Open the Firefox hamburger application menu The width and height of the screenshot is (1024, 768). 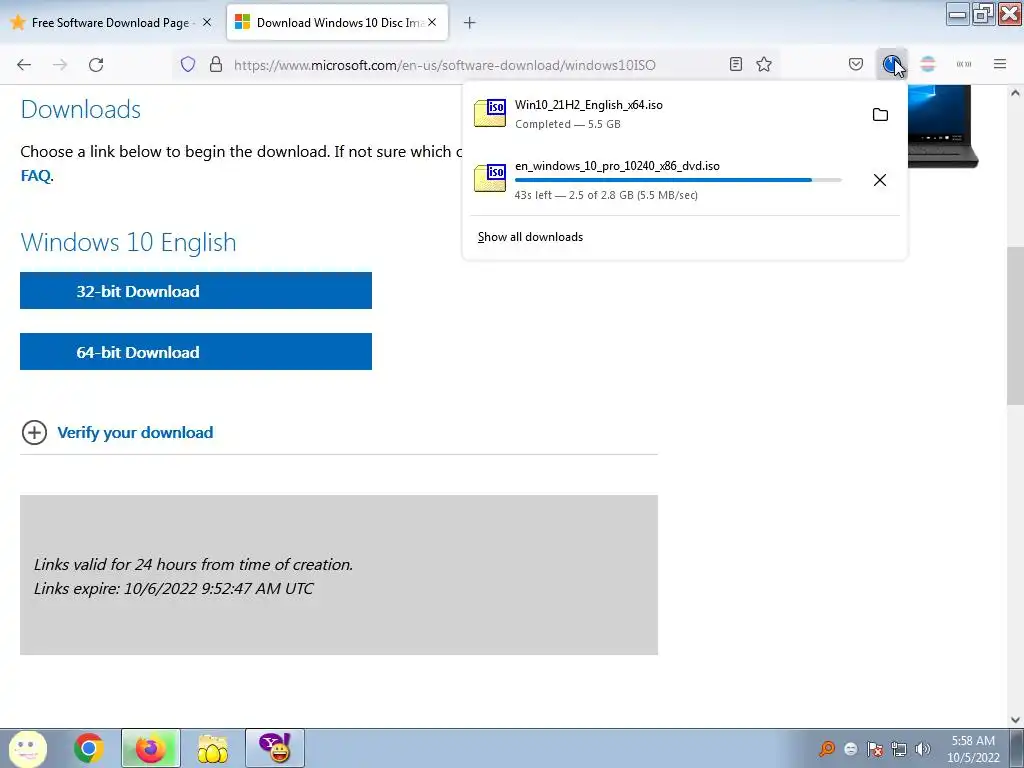[x=1000, y=64]
